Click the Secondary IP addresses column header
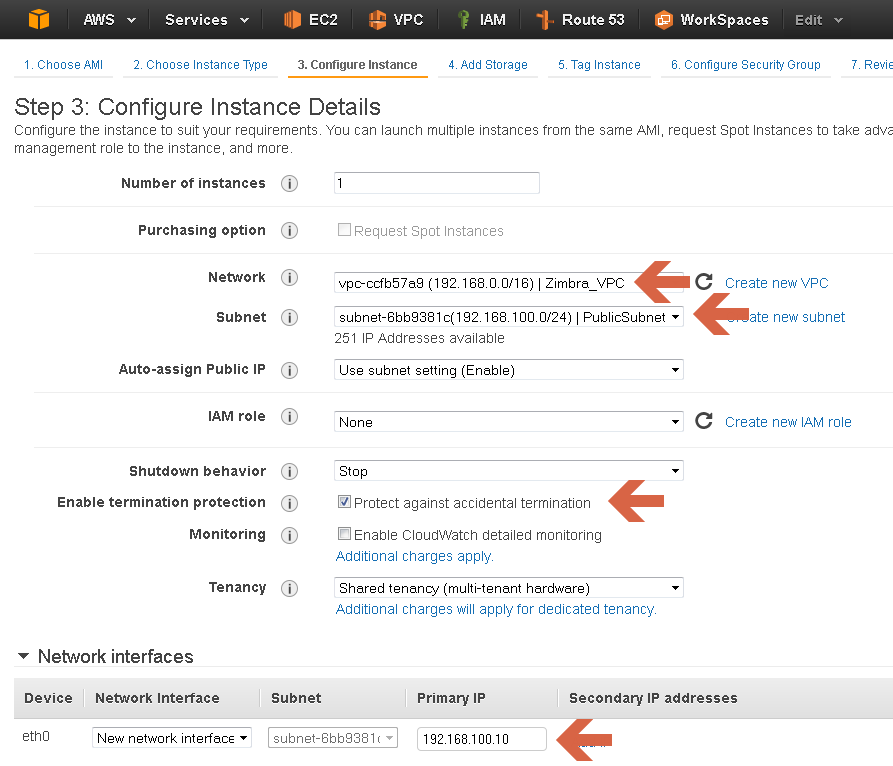This screenshot has width=893, height=766. (653, 698)
